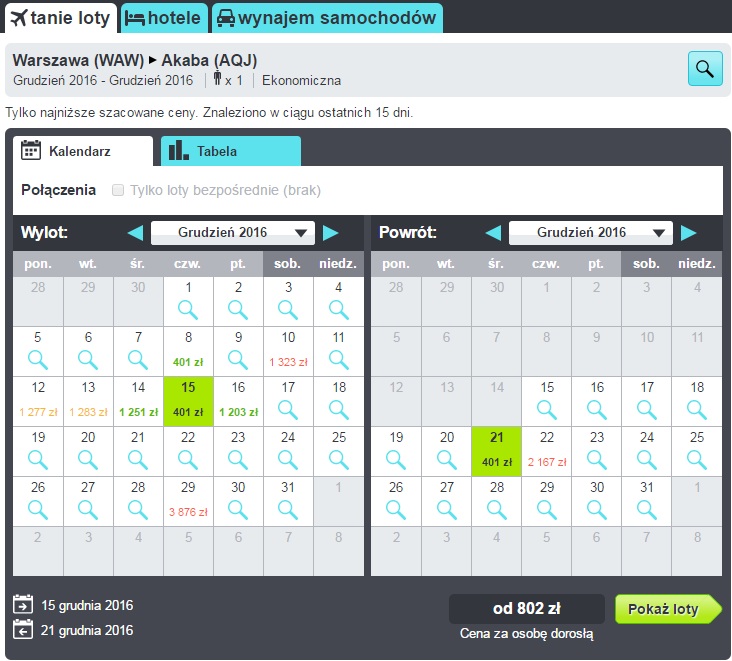Select departure December 29 priced 3 876 zł
Image resolution: width=732 pixels, height=661 pixels.
coord(188,502)
